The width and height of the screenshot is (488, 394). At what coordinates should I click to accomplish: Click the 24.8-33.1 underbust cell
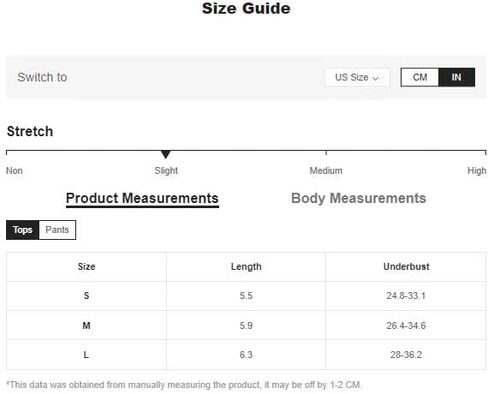406,296
